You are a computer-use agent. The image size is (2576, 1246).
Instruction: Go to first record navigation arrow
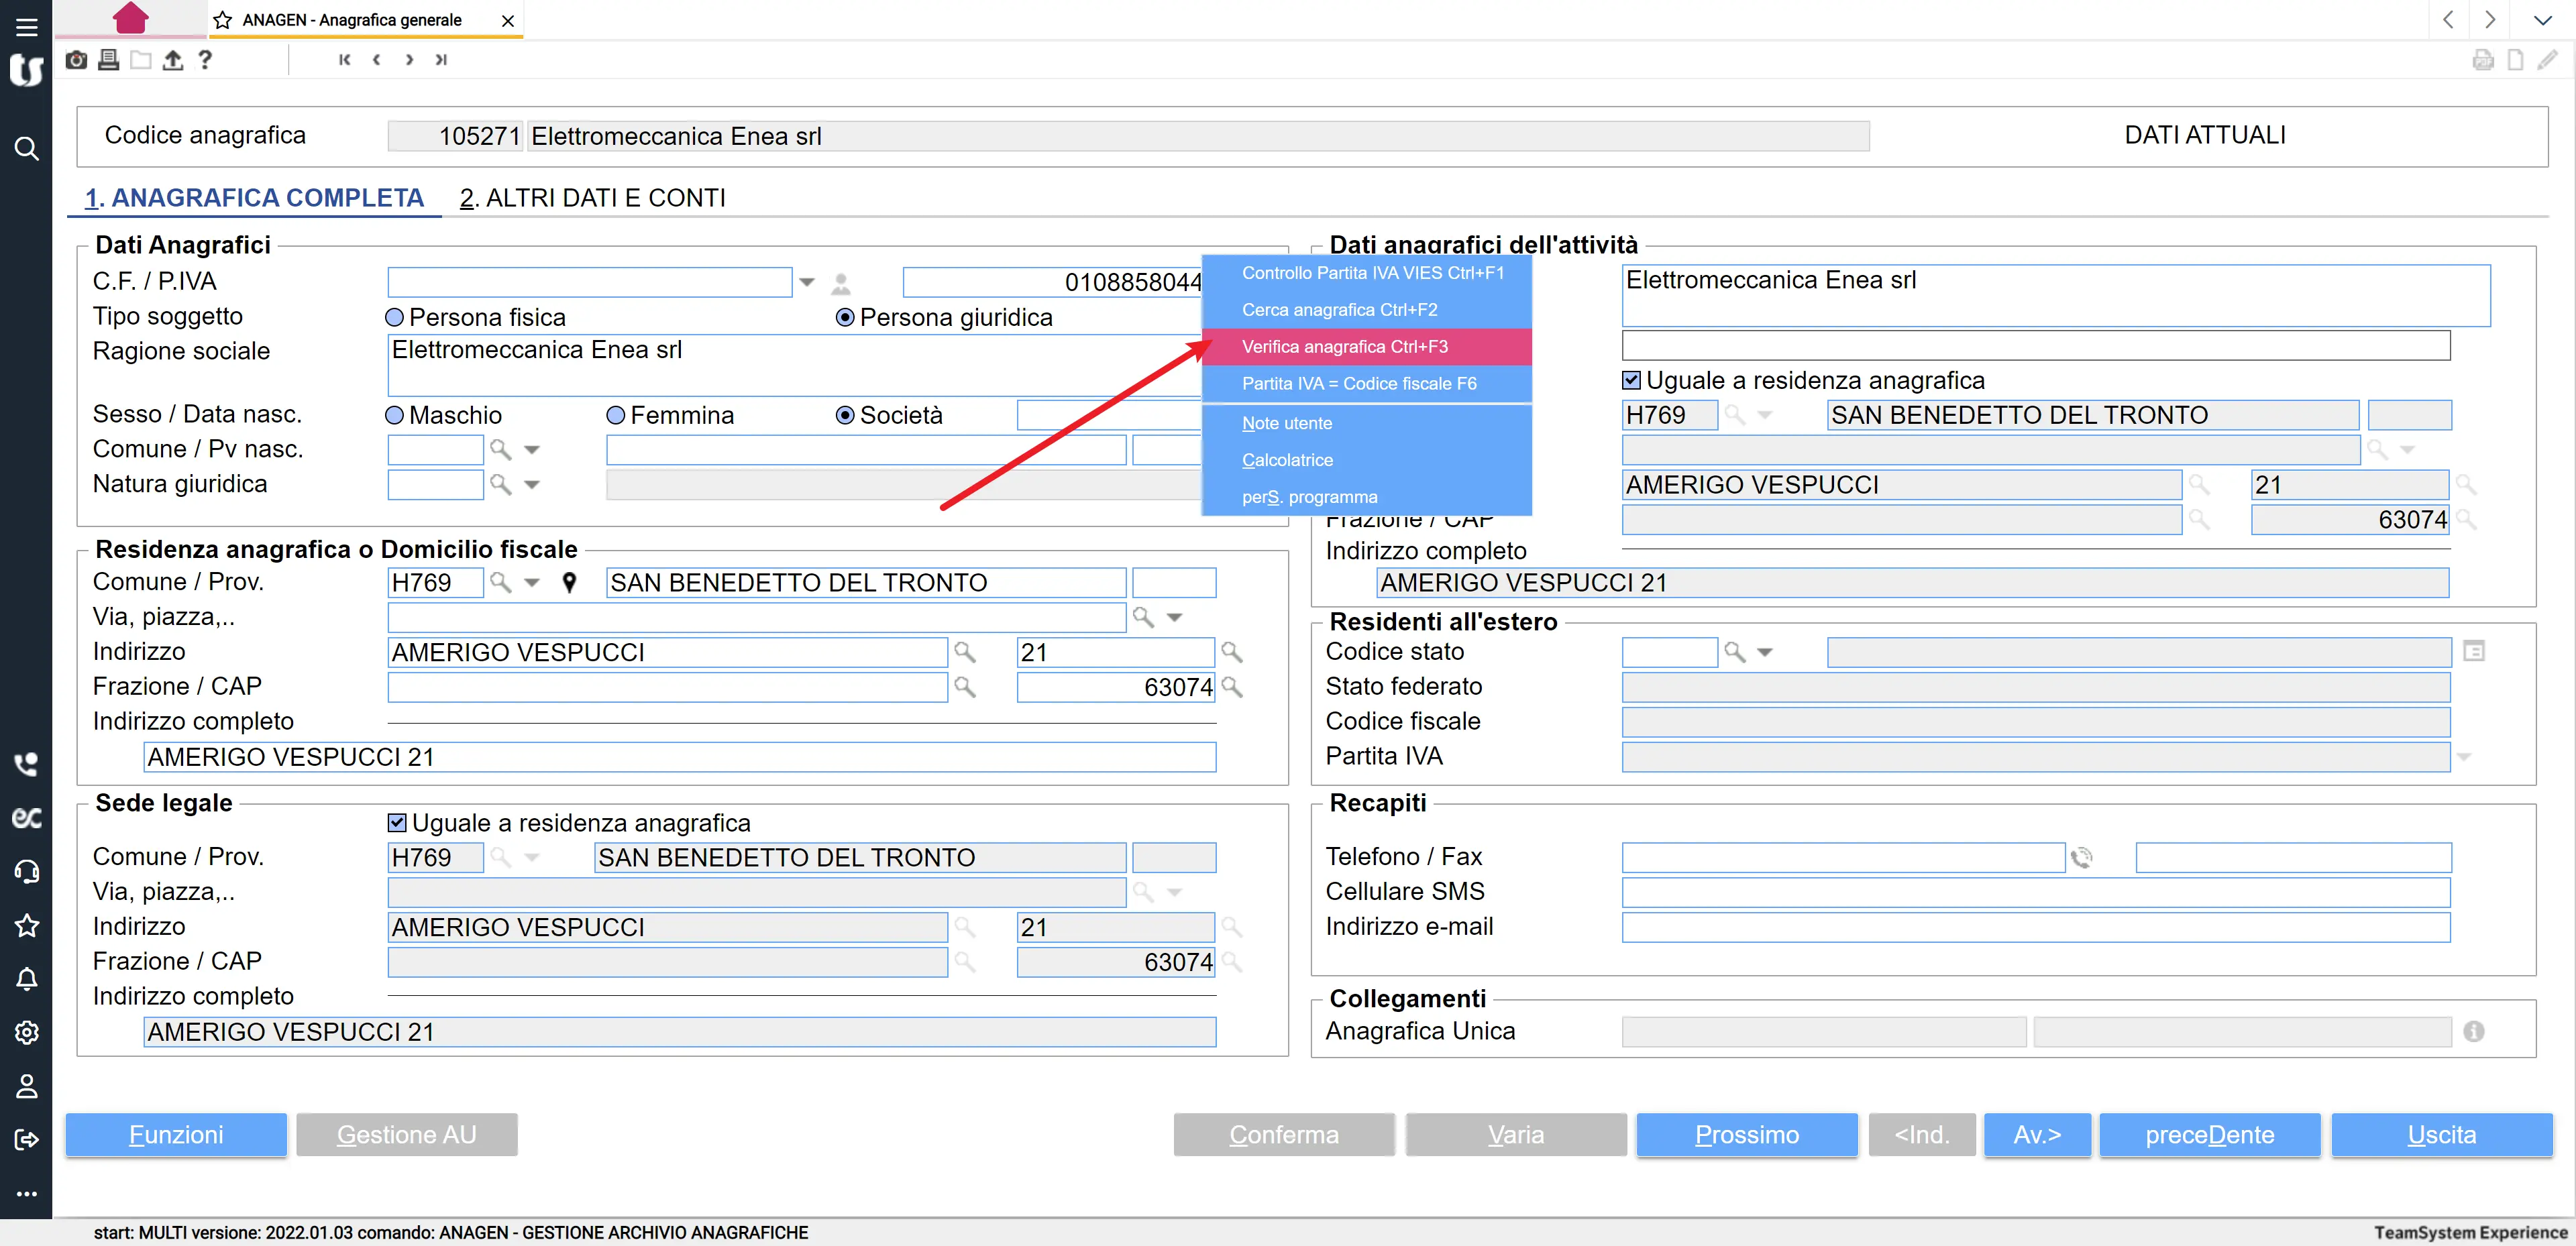click(344, 60)
